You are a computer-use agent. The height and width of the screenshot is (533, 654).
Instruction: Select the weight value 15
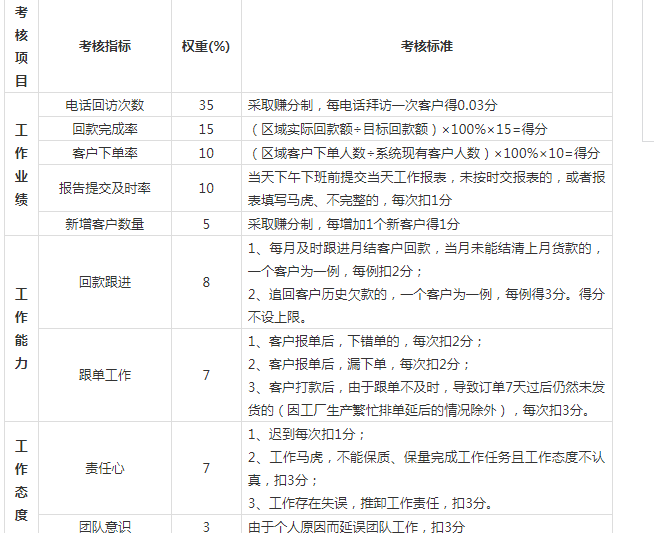(206, 129)
